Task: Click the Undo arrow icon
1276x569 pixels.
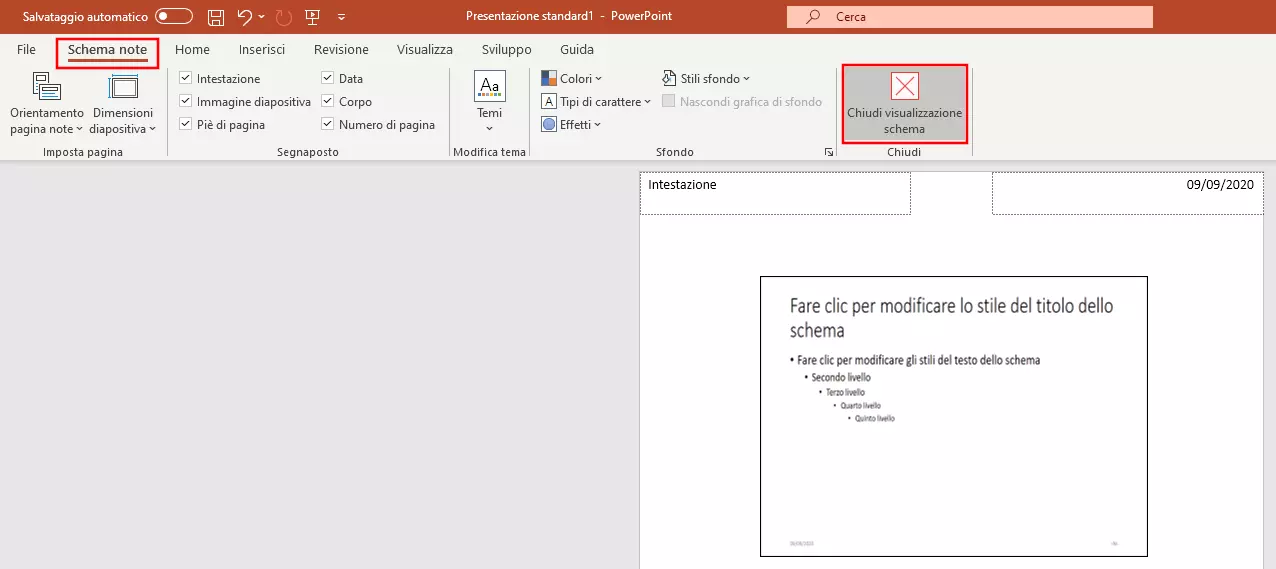Action: pos(245,17)
